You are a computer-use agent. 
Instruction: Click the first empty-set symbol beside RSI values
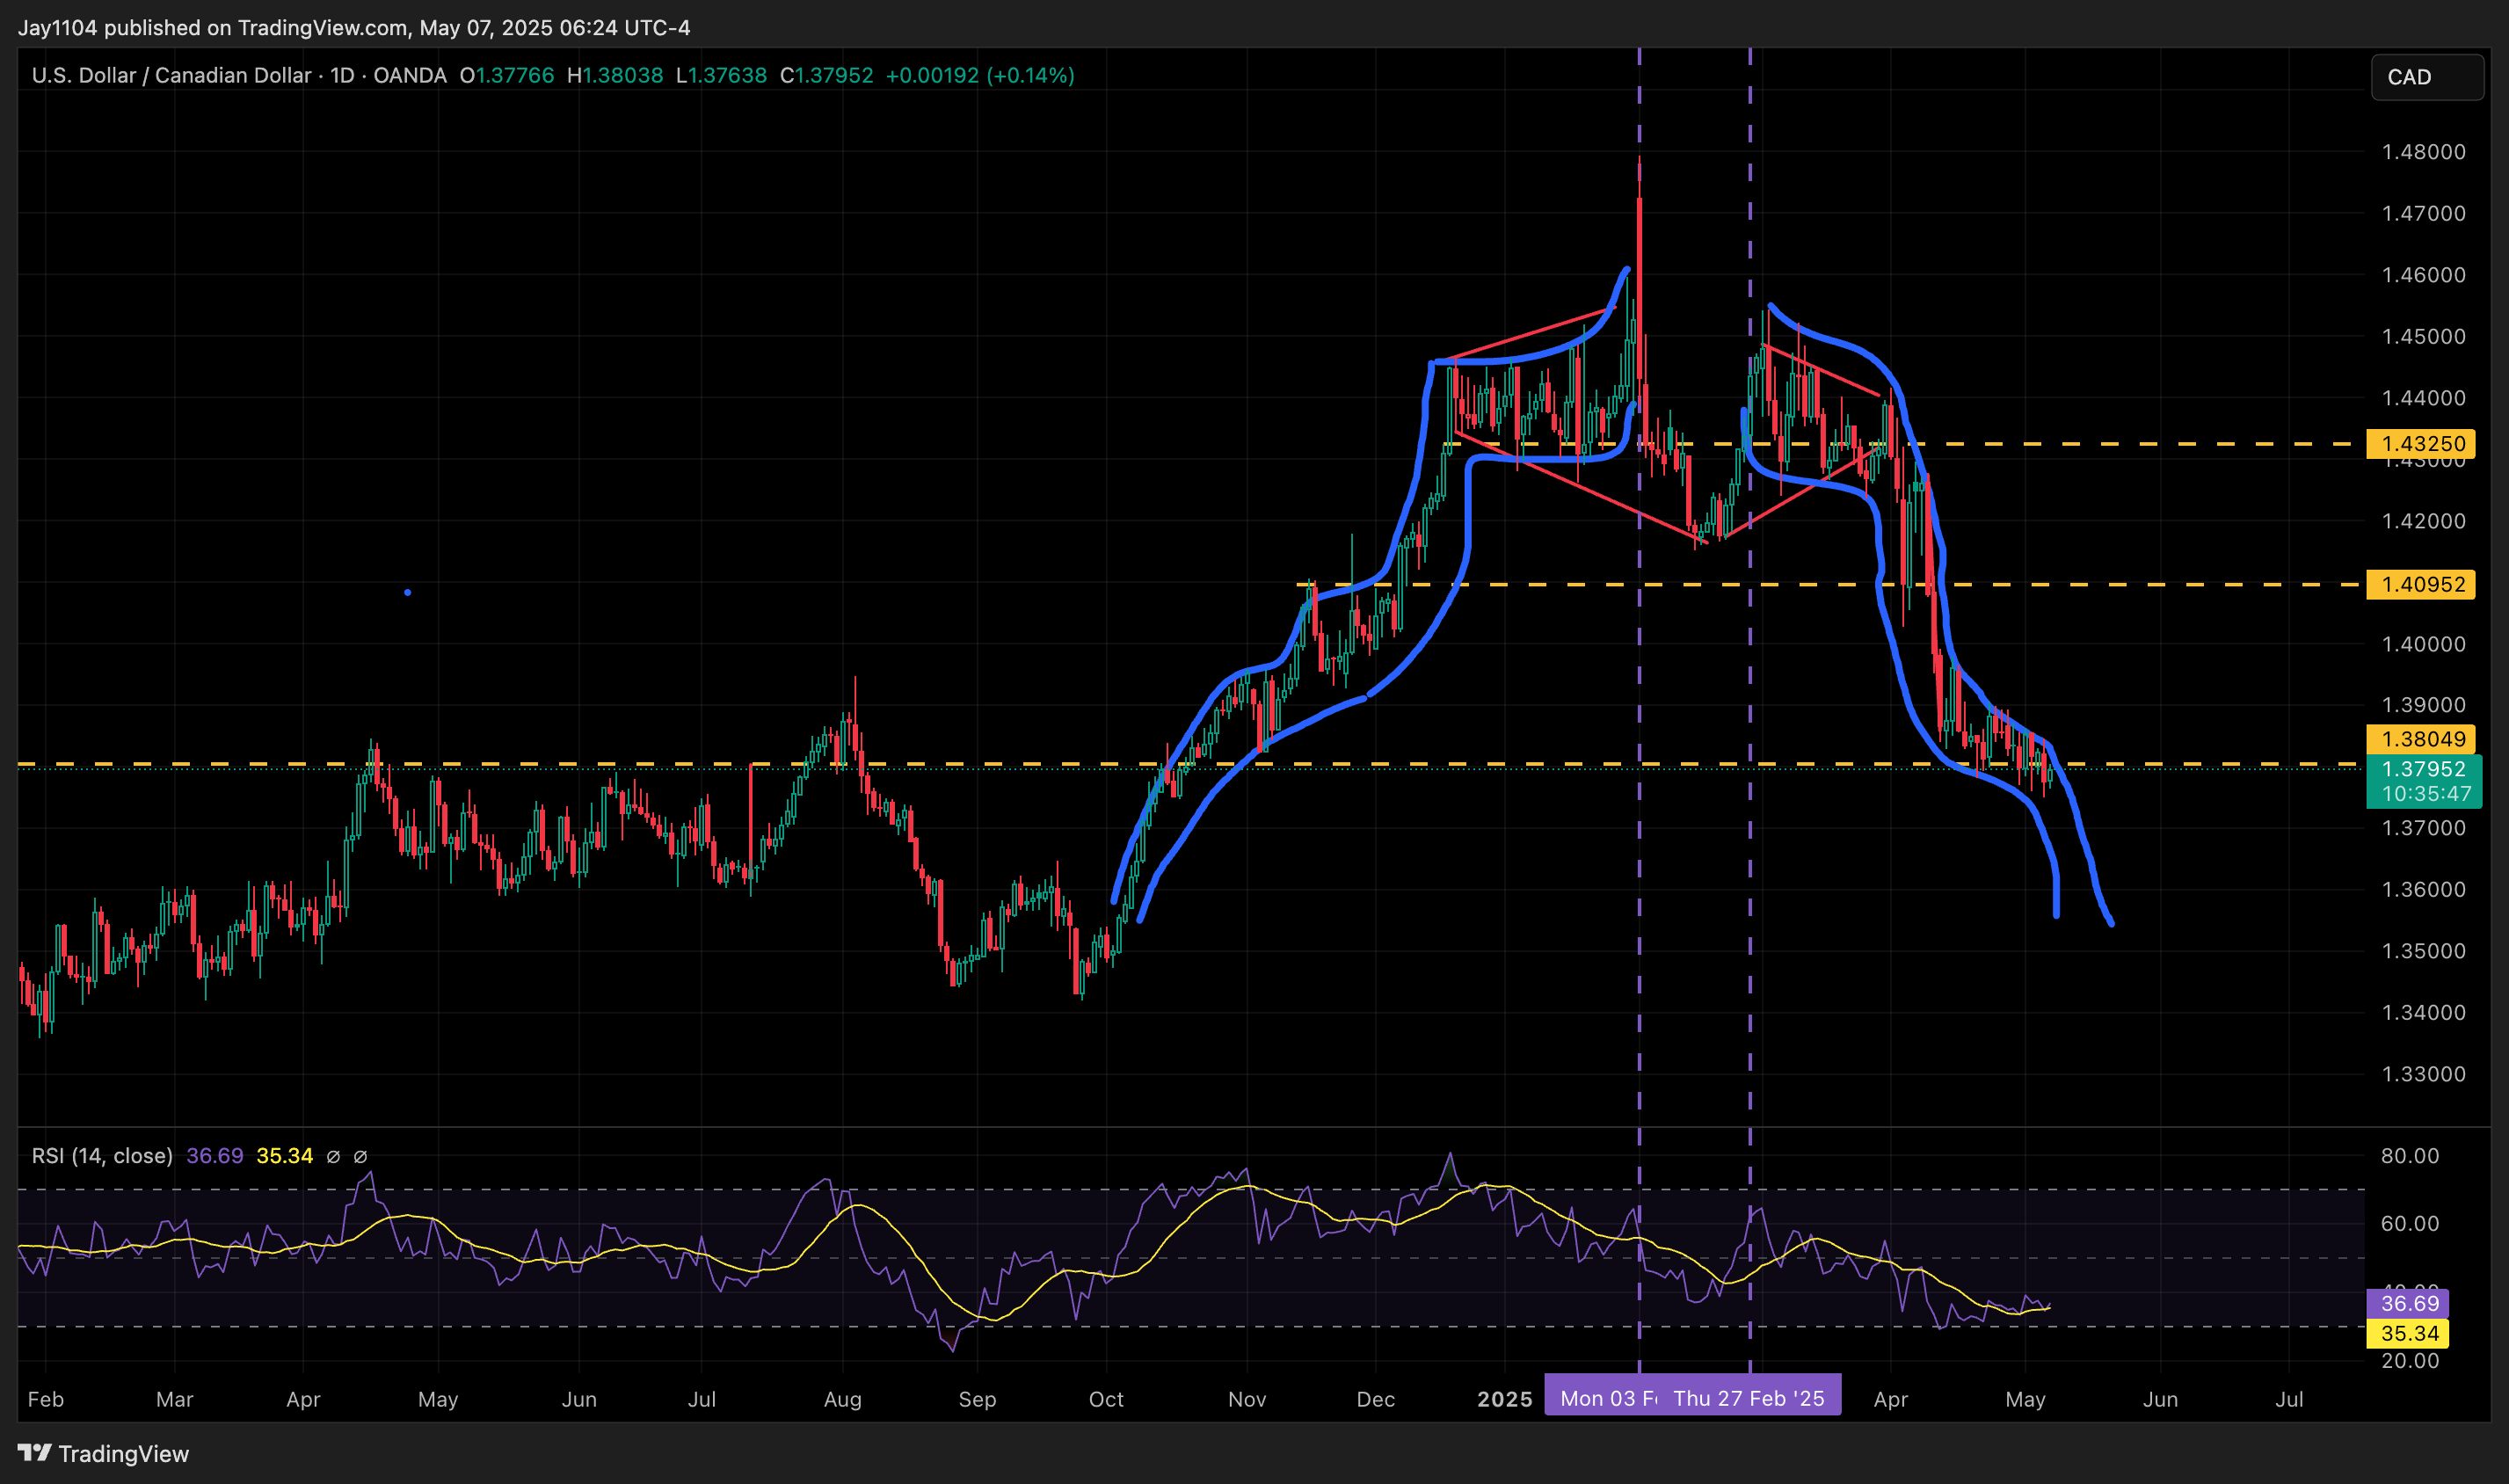click(x=333, y=1157)
